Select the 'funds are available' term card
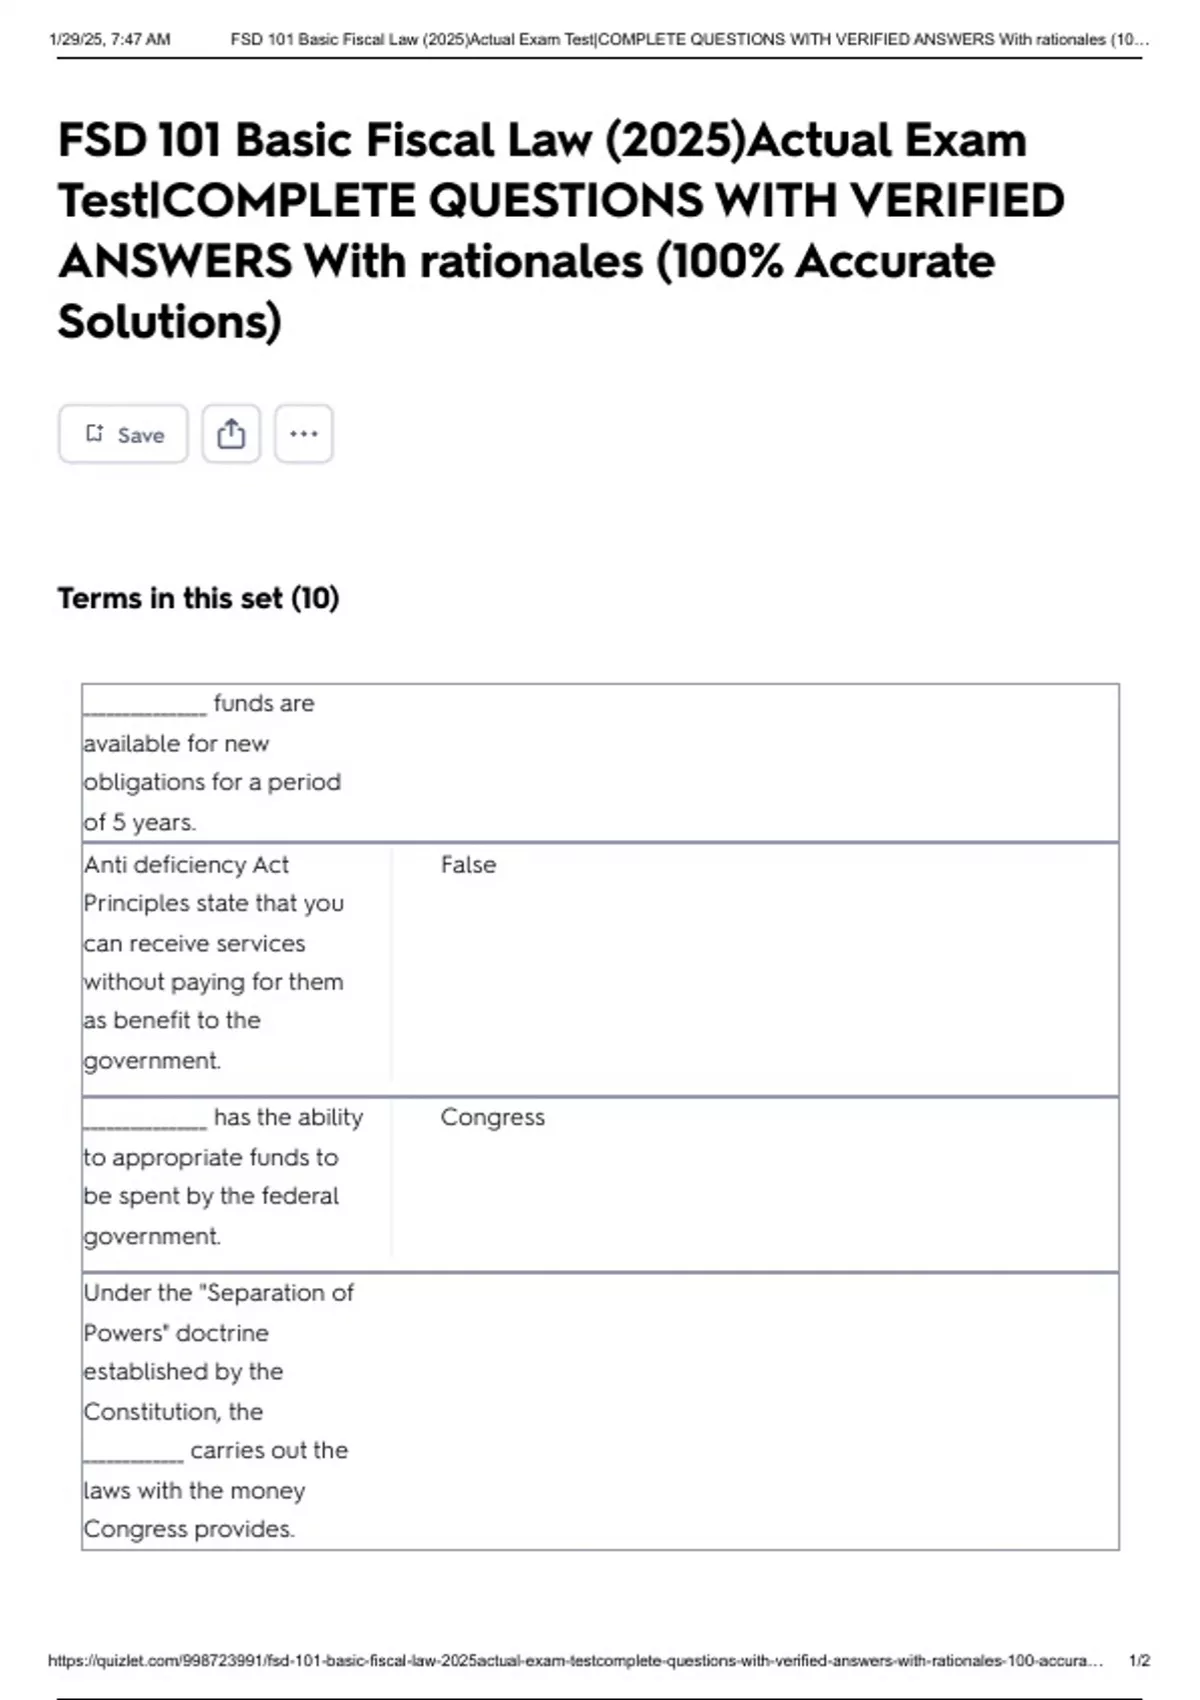Image resolution: width=1200 pixels, height=1700 pixels. pos(600,763)
